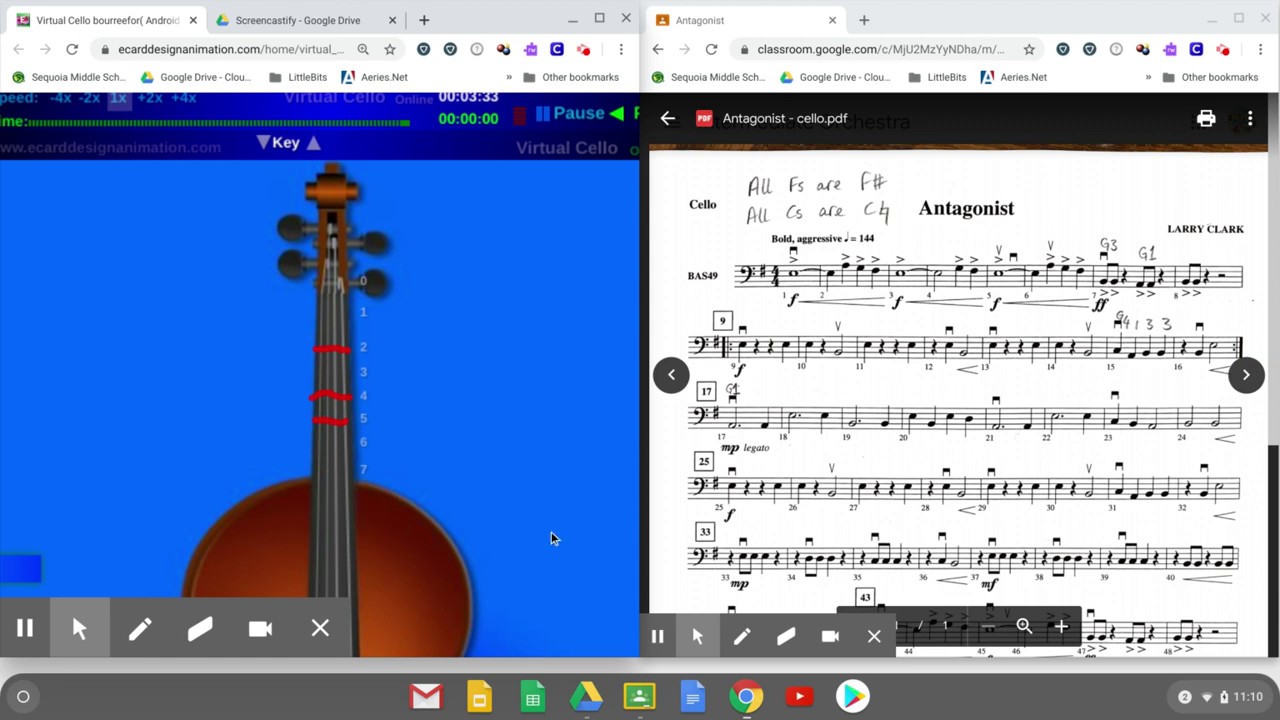Open Aeries.Net bookmark in left window
Image resolution: width=1280 pixels, height=720 pixels.
click(x=375, y=77)
